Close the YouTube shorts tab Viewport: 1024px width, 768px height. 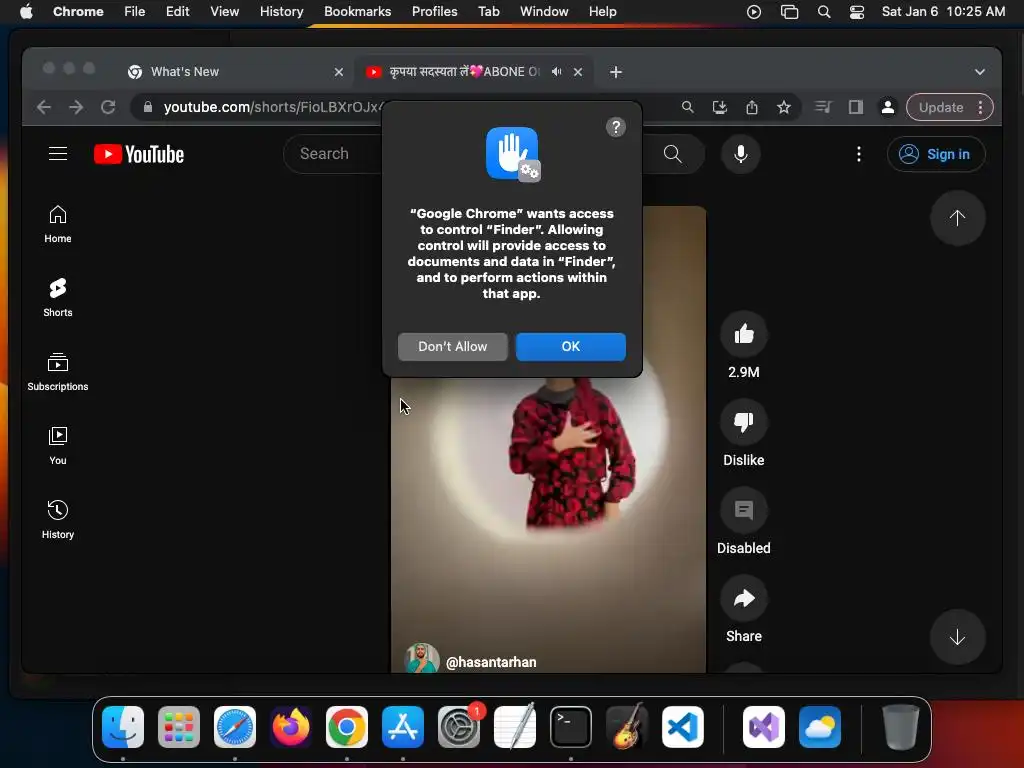(577, 72)
